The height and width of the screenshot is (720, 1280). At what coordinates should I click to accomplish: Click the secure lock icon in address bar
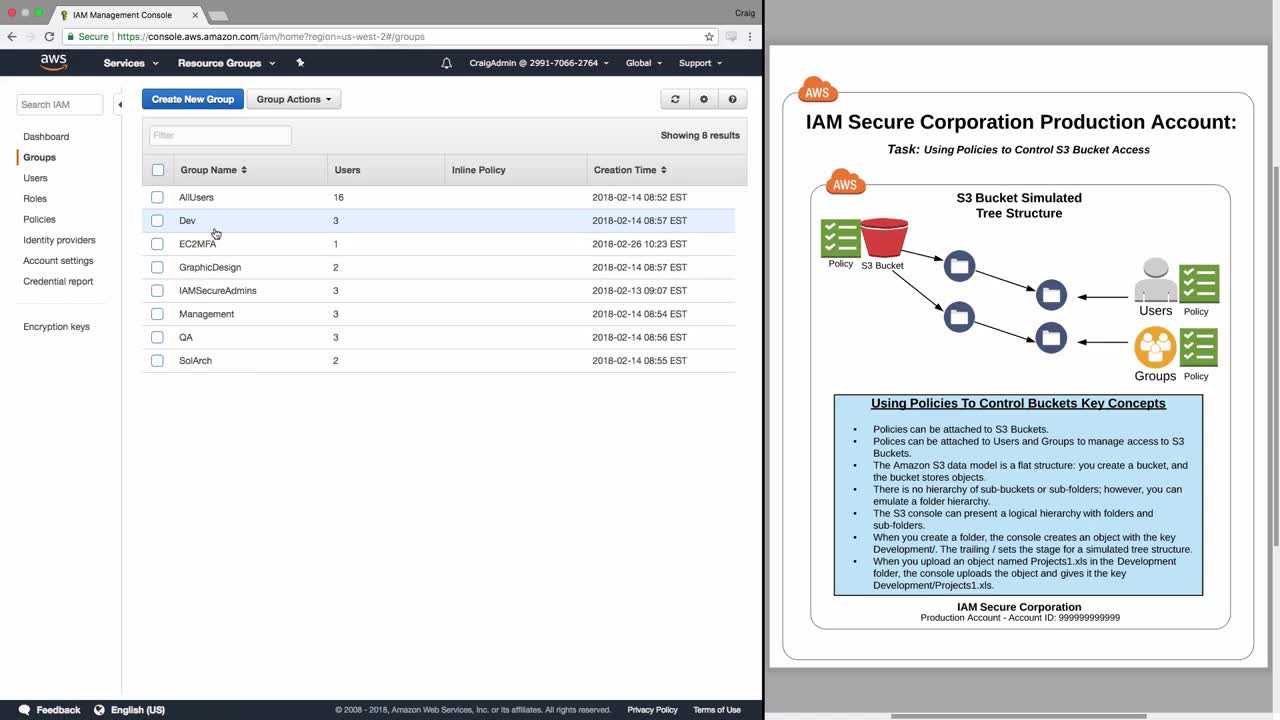[x=70, y=36]
